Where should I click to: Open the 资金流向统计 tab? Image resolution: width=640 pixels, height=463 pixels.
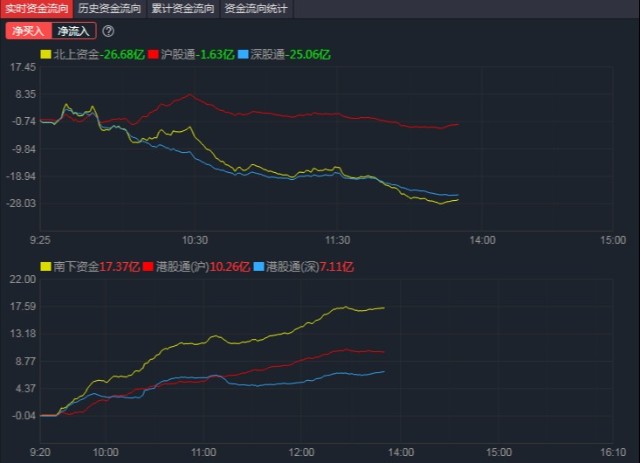tap(255, 8)
